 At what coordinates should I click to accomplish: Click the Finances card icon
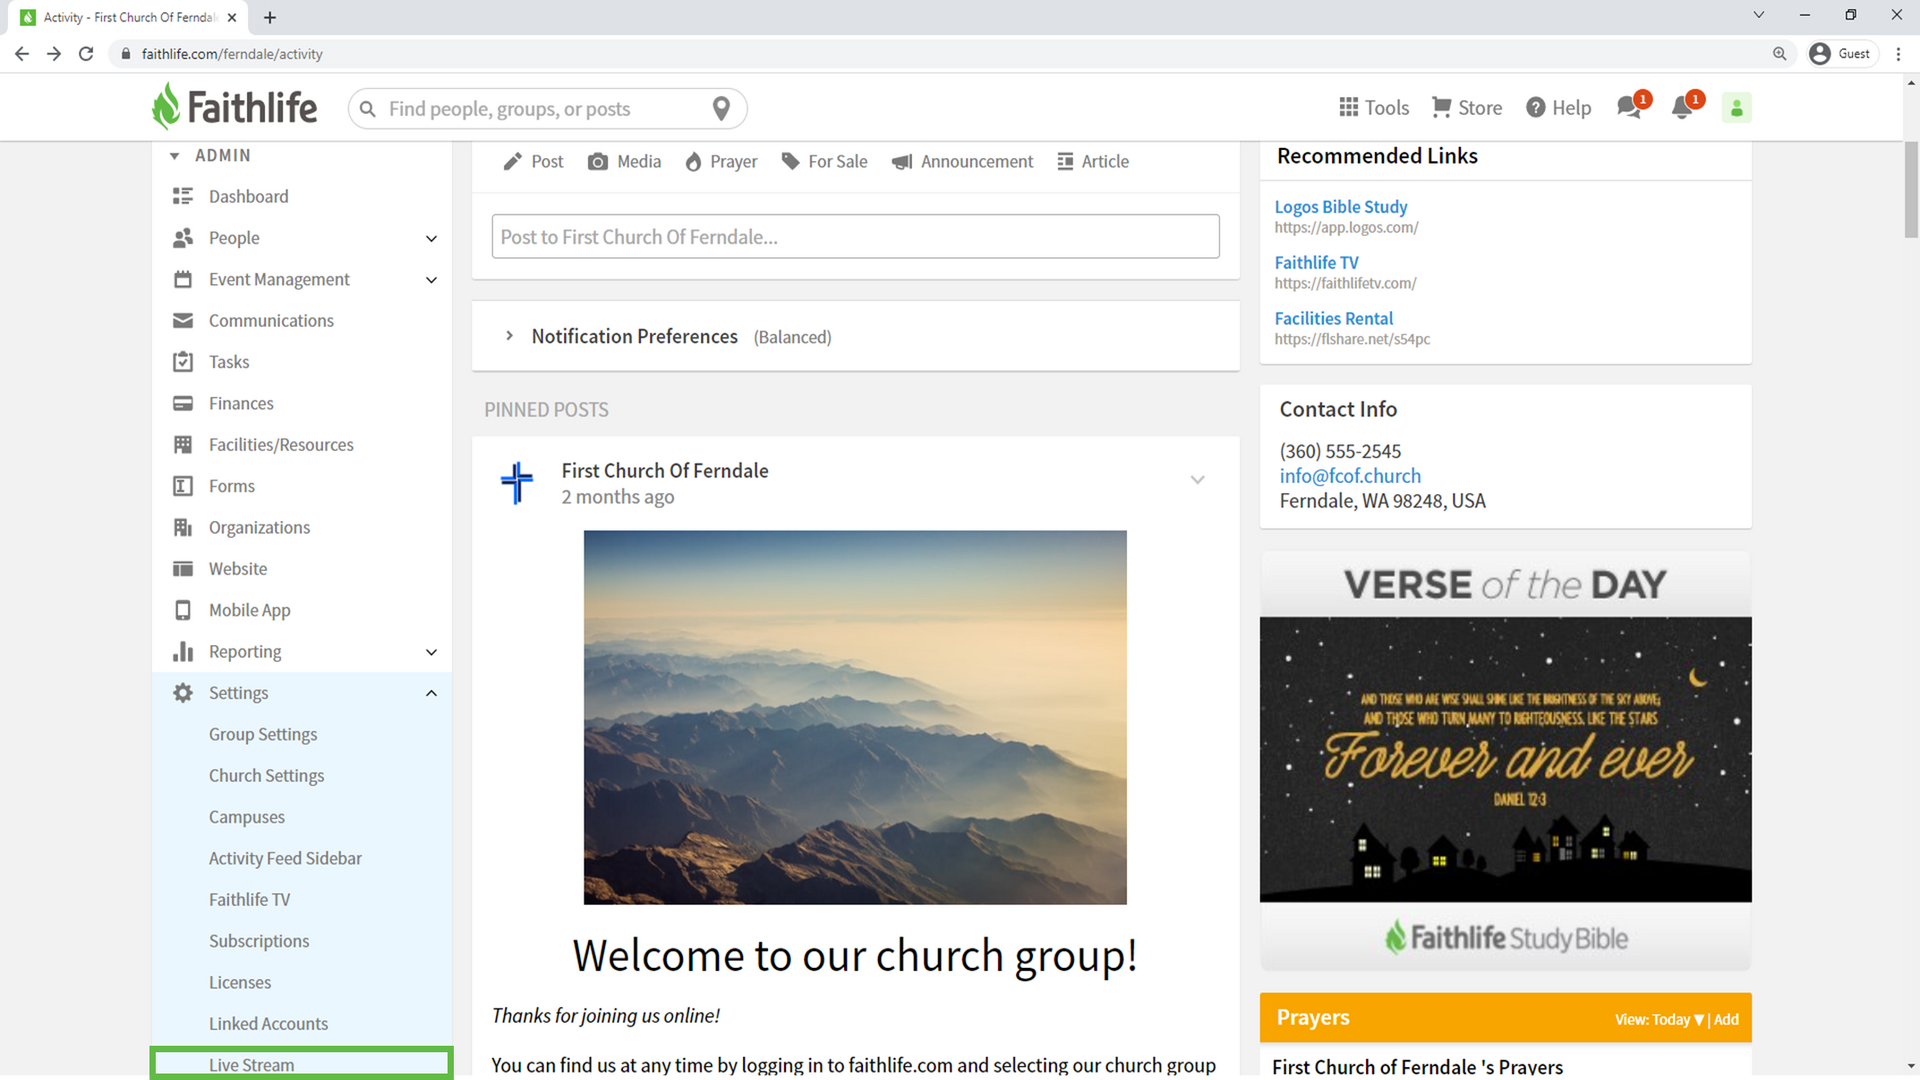click(x=183, y=403)
